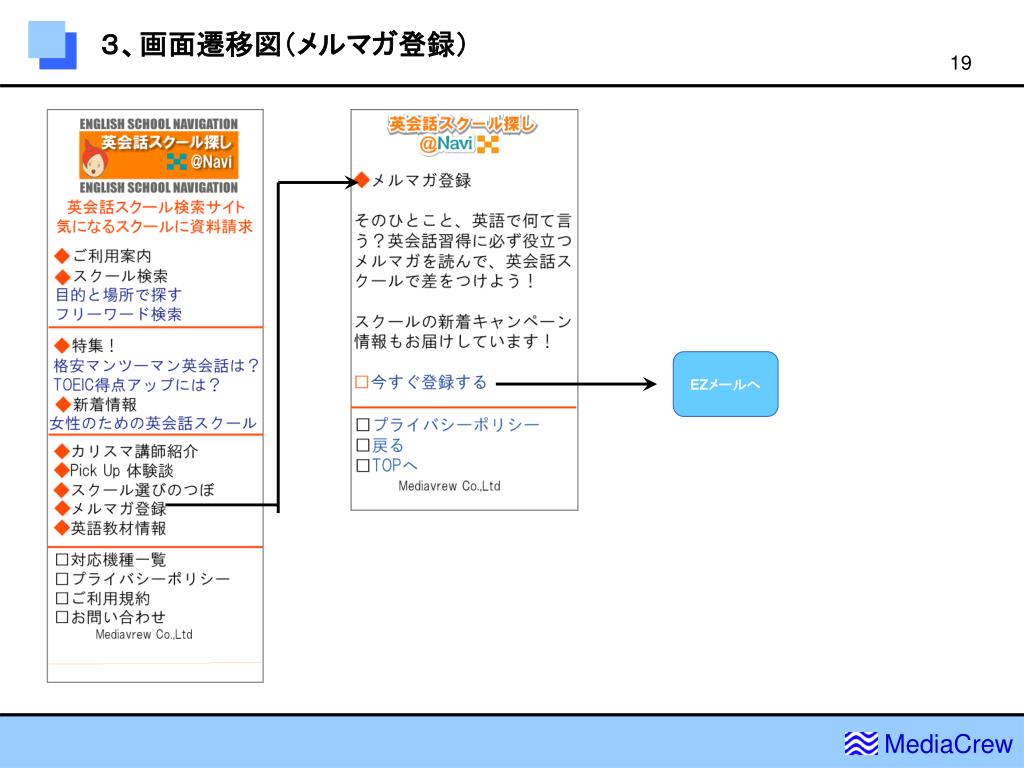Open 格安マンツーマン英会話は？ link
1024x768 pixels.
[156, 365]
